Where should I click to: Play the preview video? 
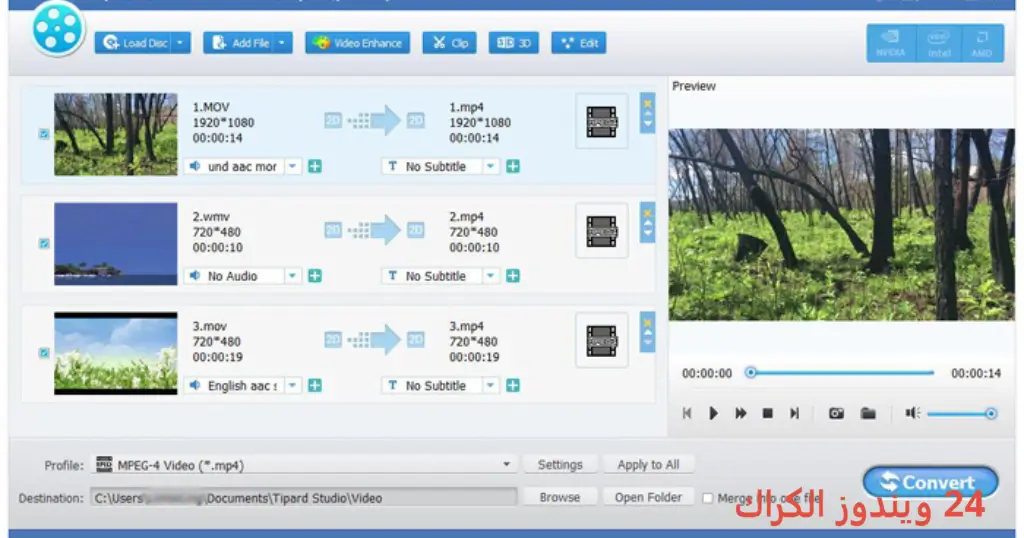pos(713,413)
